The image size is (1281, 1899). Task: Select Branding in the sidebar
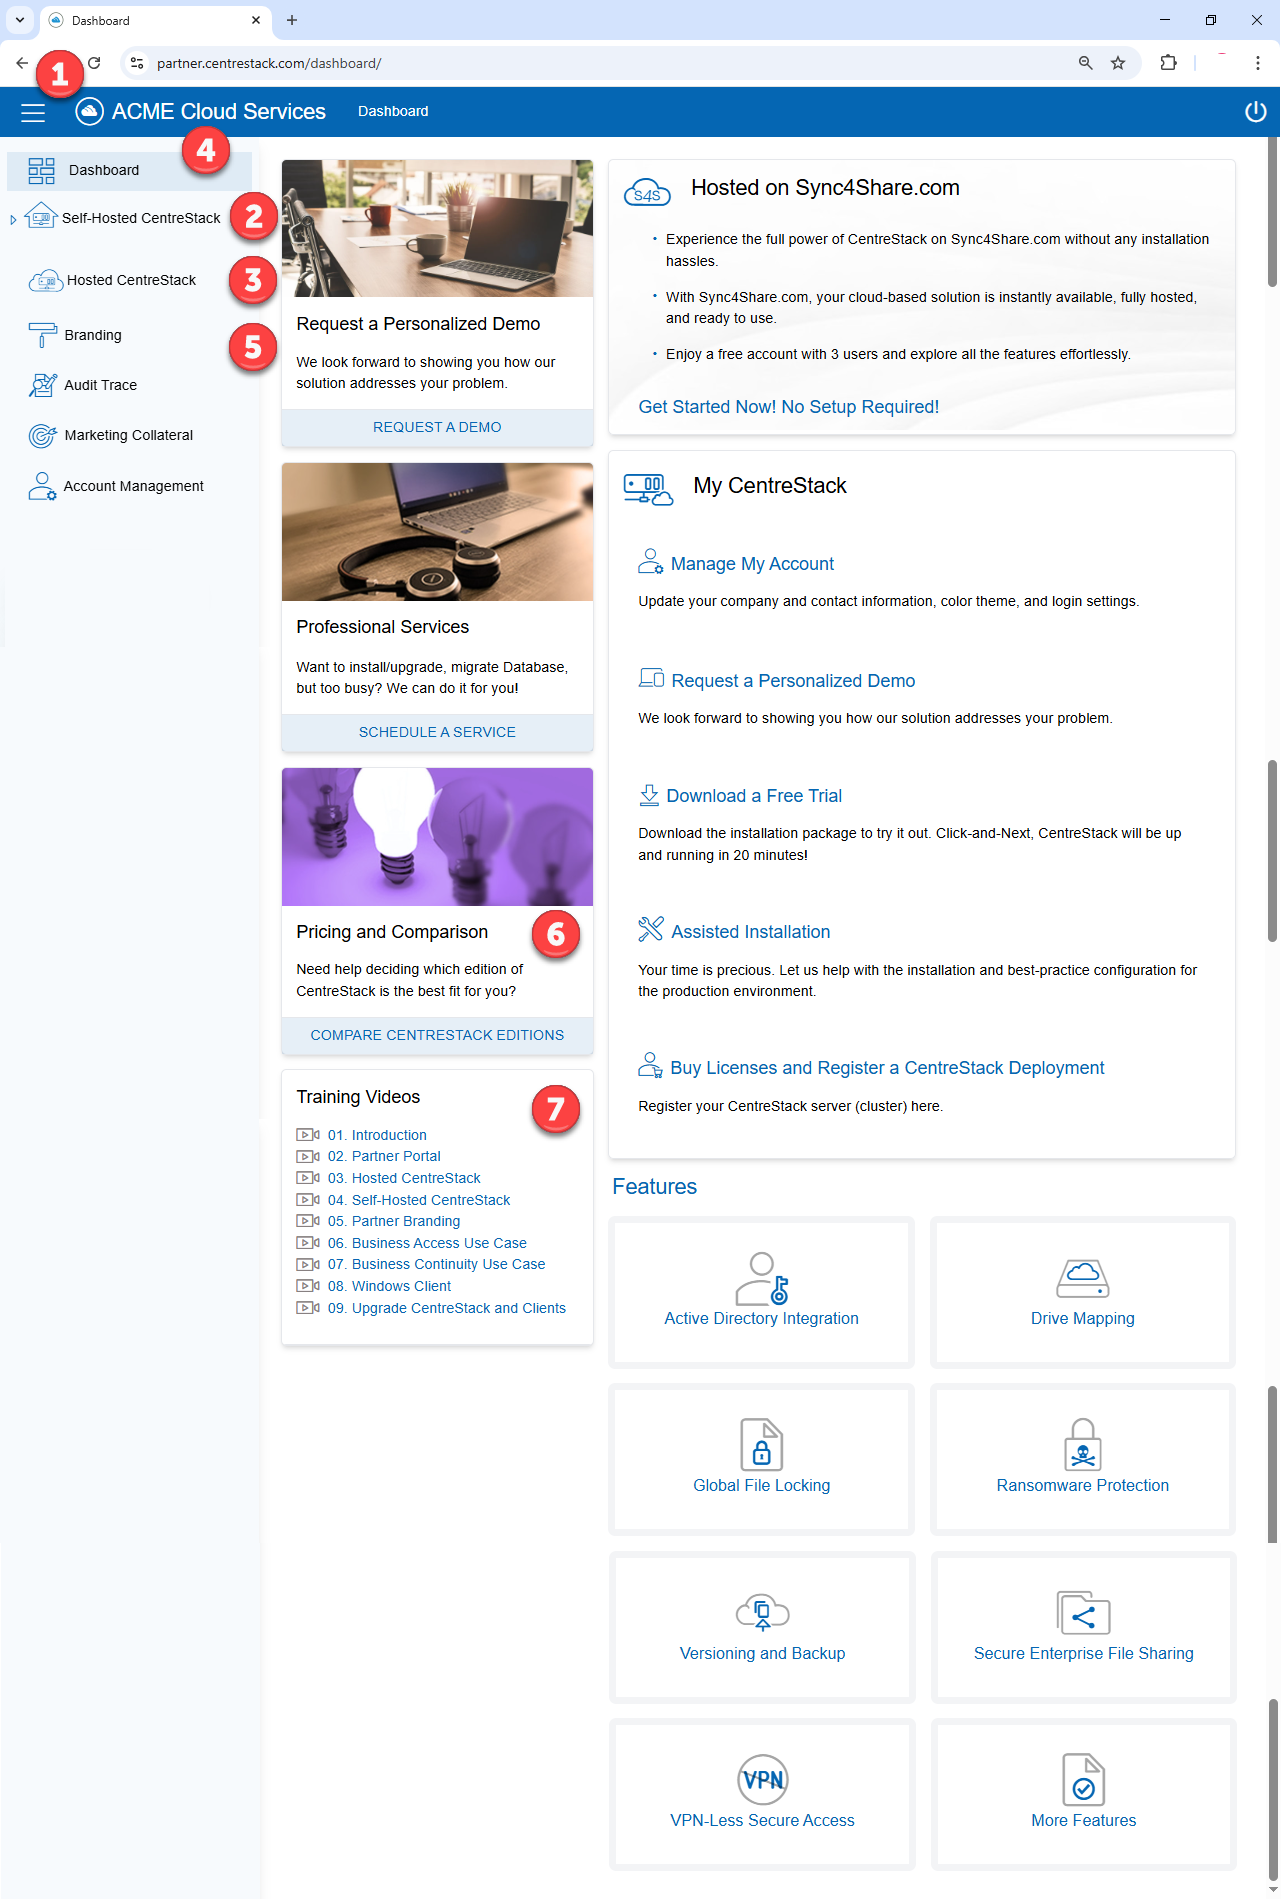tap(93, 335)
